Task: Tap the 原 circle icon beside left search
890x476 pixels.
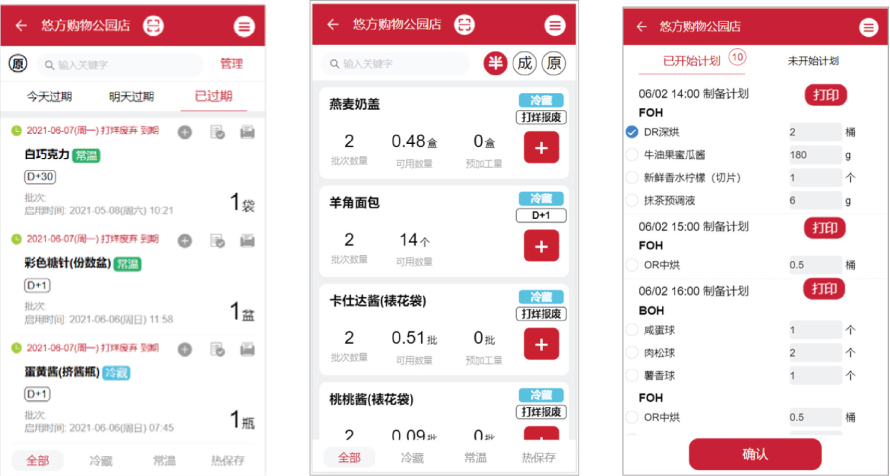Action: 18,64
